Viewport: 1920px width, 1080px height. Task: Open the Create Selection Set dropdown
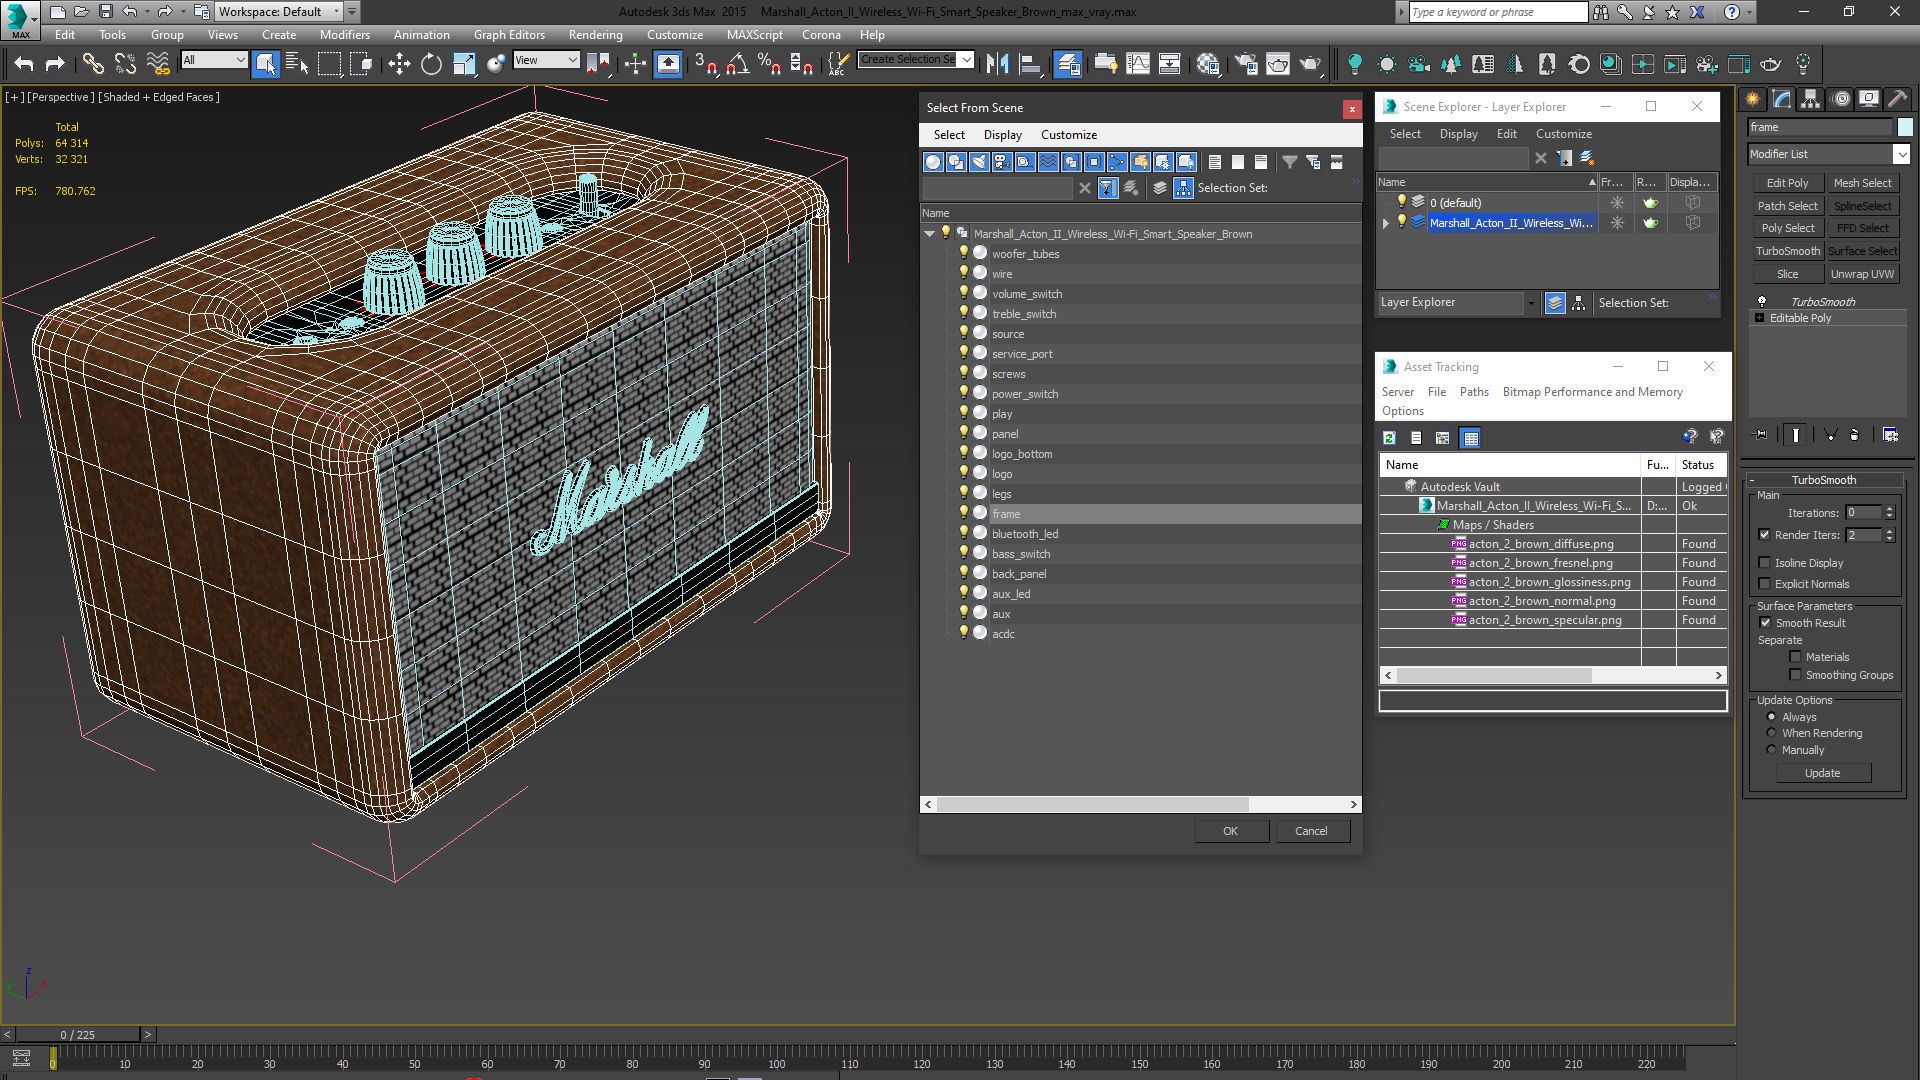coord(966,60)
